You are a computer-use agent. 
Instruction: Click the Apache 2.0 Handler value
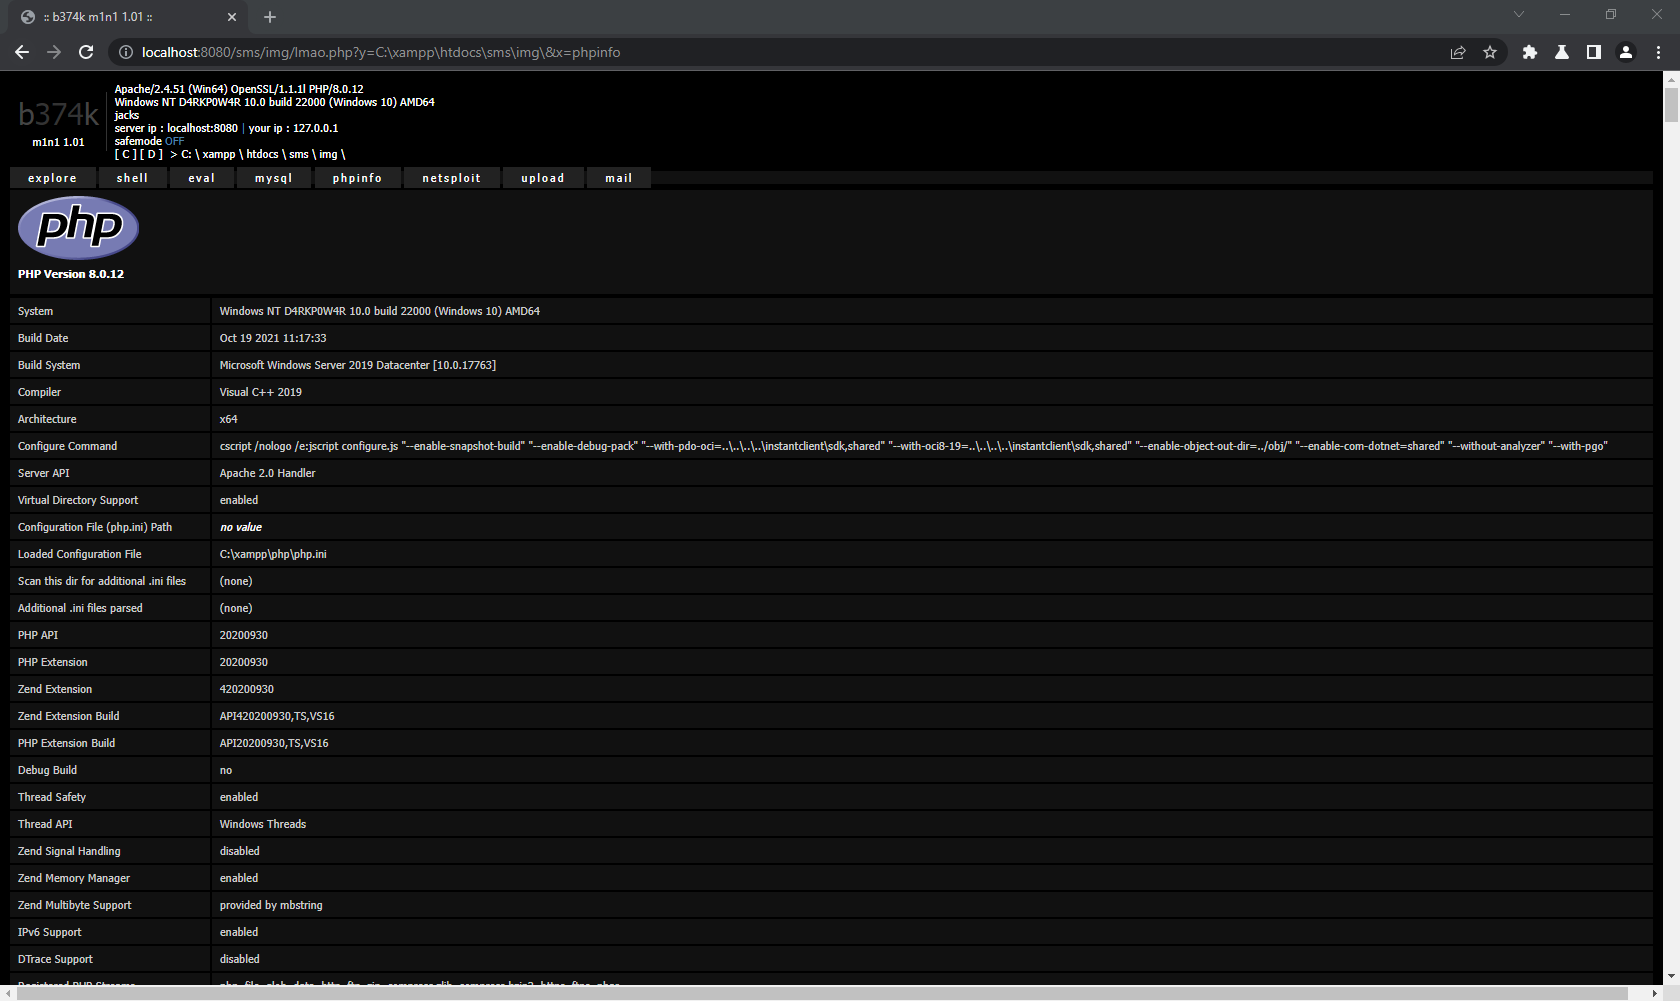coord(268,473)
